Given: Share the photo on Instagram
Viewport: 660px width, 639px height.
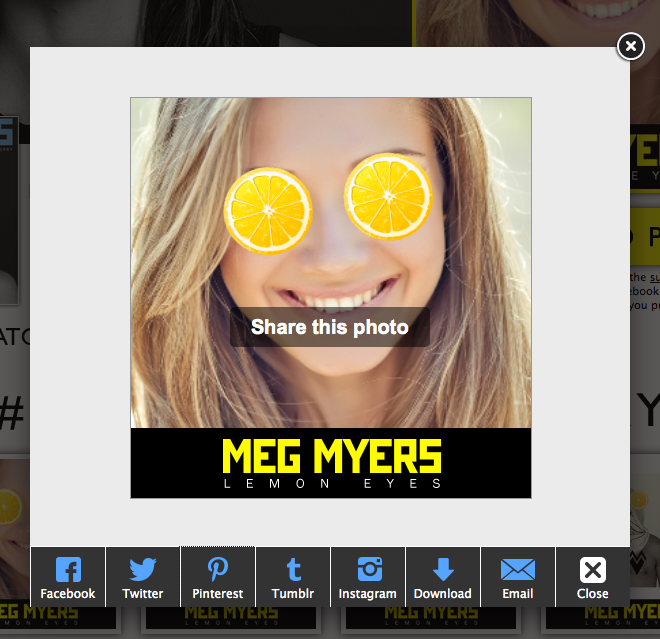Looking at the screenshot, I should click(x=367, y=577).
